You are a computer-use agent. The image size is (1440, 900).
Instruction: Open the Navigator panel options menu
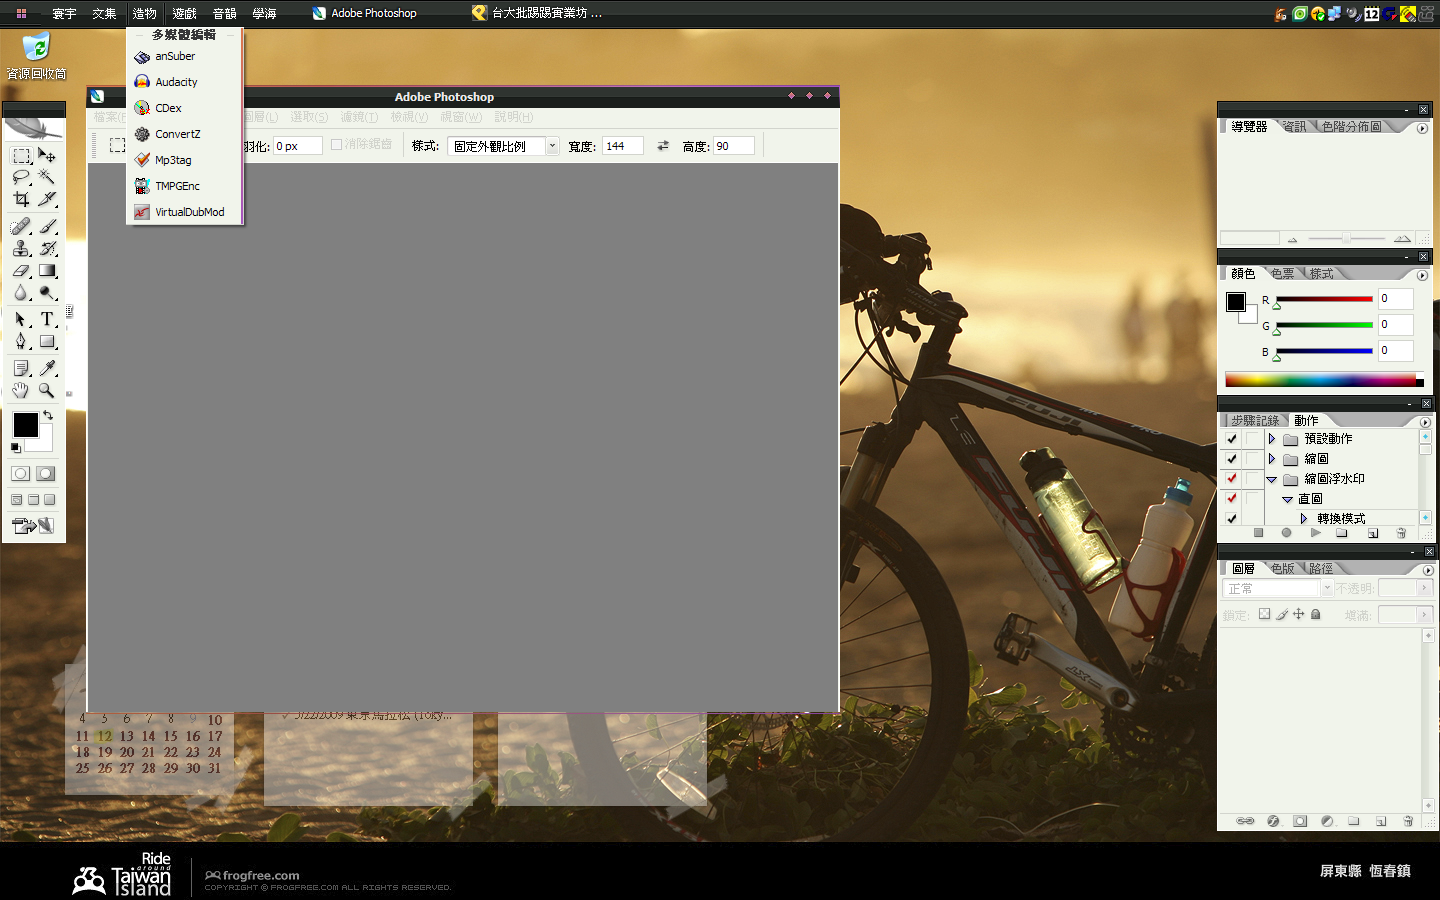(x=1422, y=128)
